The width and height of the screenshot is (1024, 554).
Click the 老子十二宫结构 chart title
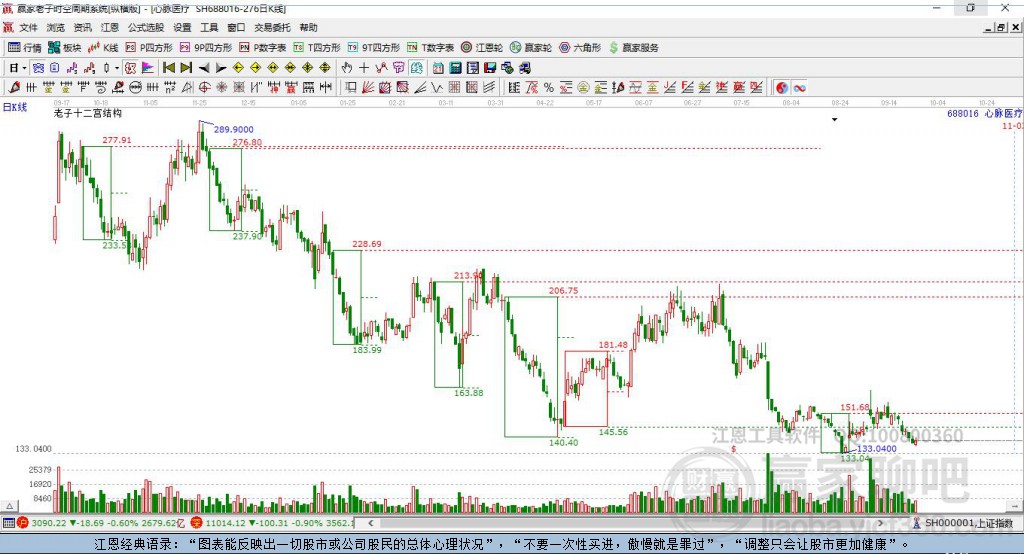[x=88, y=113]
